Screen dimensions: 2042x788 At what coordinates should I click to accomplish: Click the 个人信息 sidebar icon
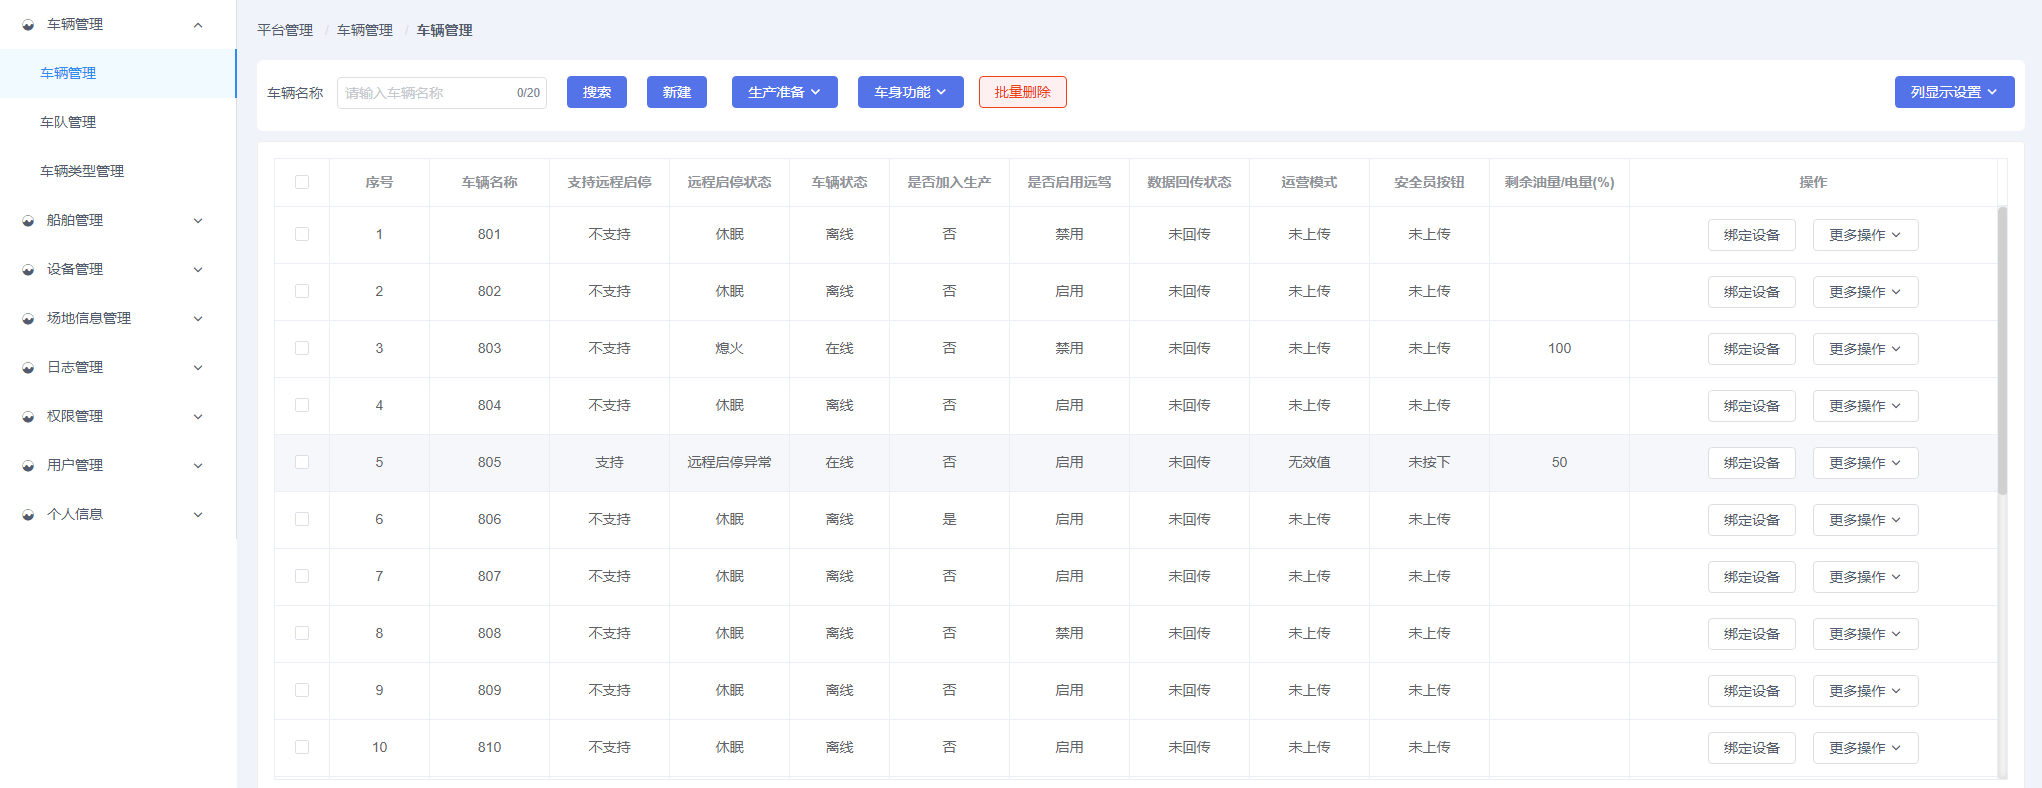click(x=28, y=515)
